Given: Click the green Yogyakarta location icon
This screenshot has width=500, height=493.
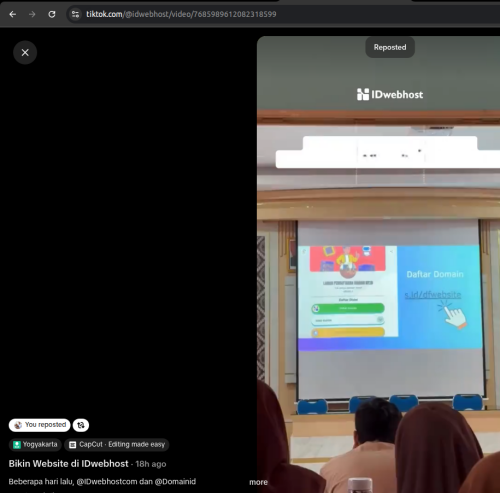Looking at the screenshot, I should tap(17, 445).
